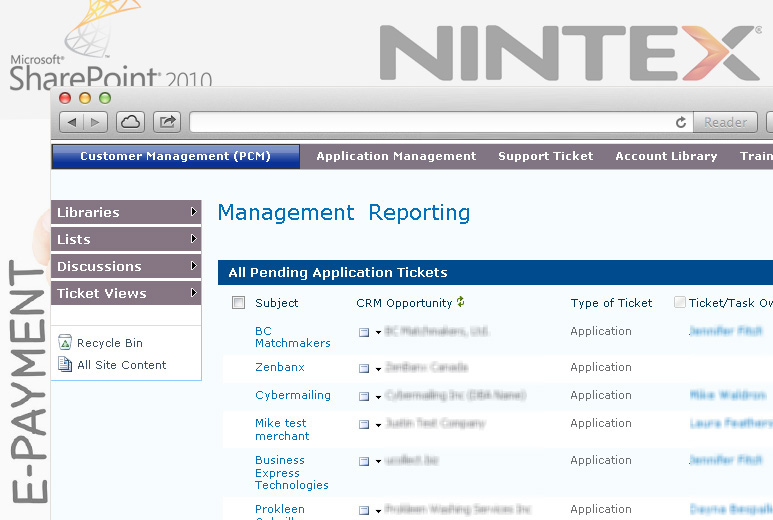Open the Cybermailing ticket link
Image resolution: width=773 pixels, height=520 pixels.
click(x=293, y=395)
